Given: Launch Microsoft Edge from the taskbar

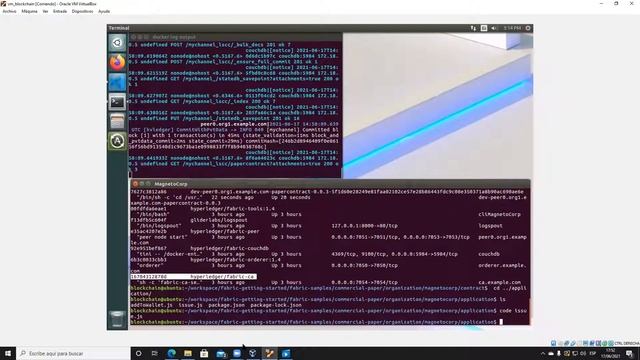Looking at the screenshot, I should 171,353.
